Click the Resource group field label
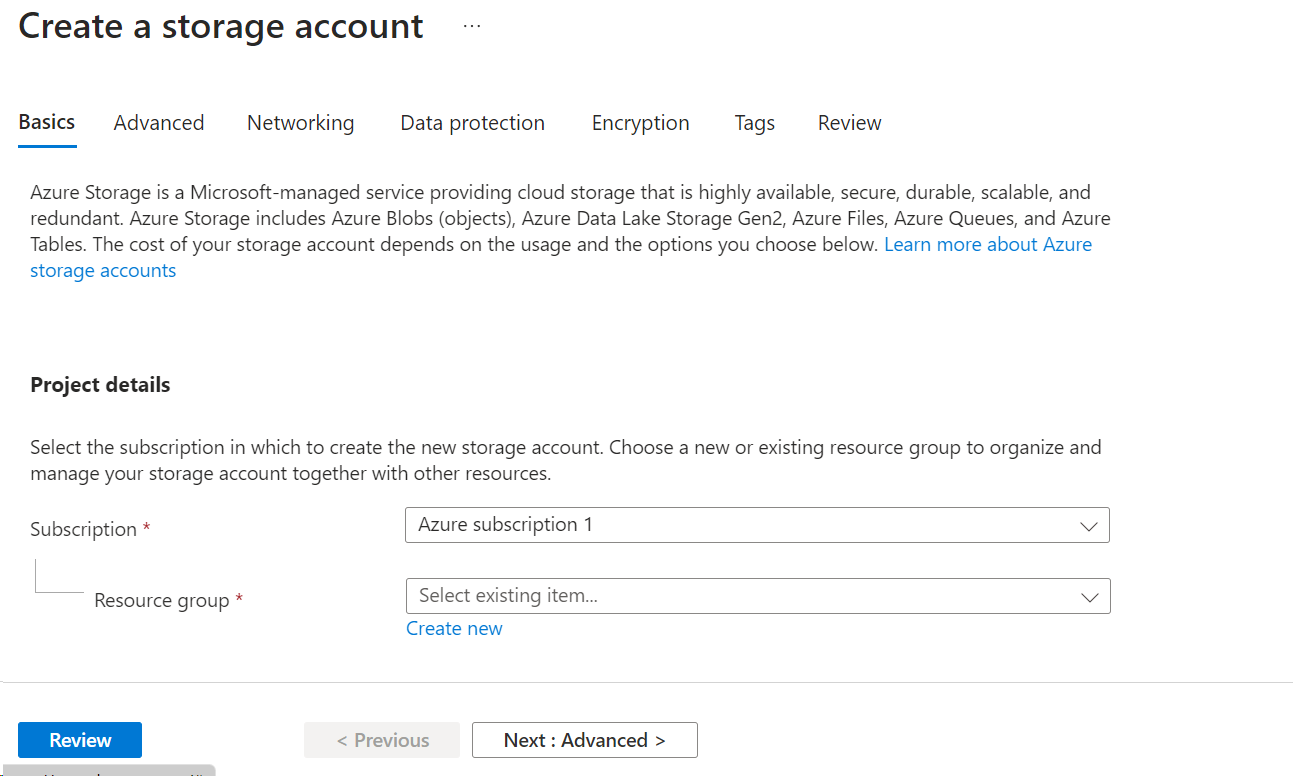 click(161, 601)
